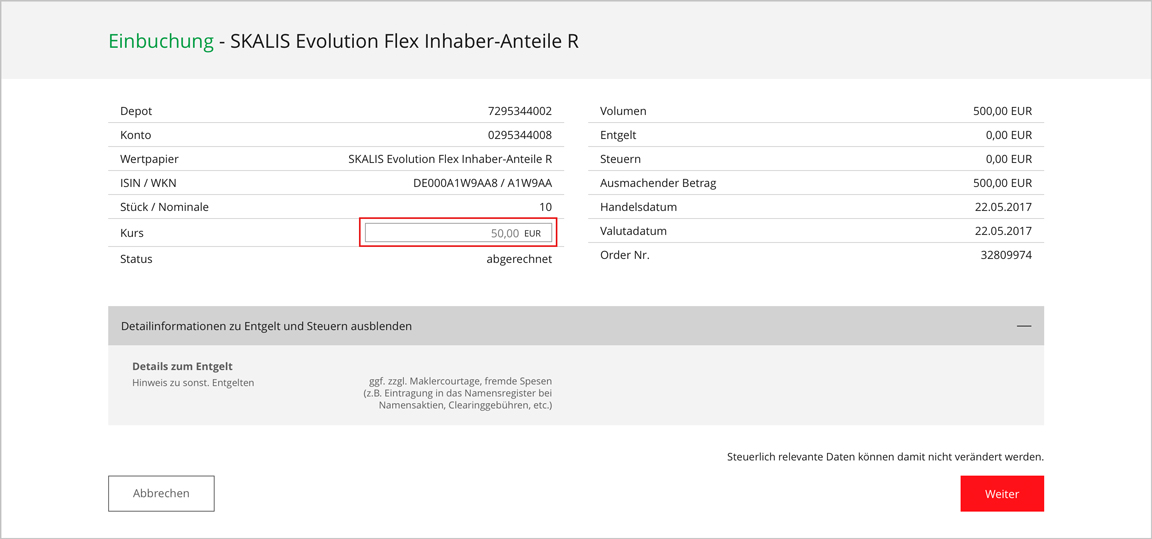Click the Hinweis zu sonst. Entgelten label
Screen dimensions: 1152x539
(x=193, y=382)
